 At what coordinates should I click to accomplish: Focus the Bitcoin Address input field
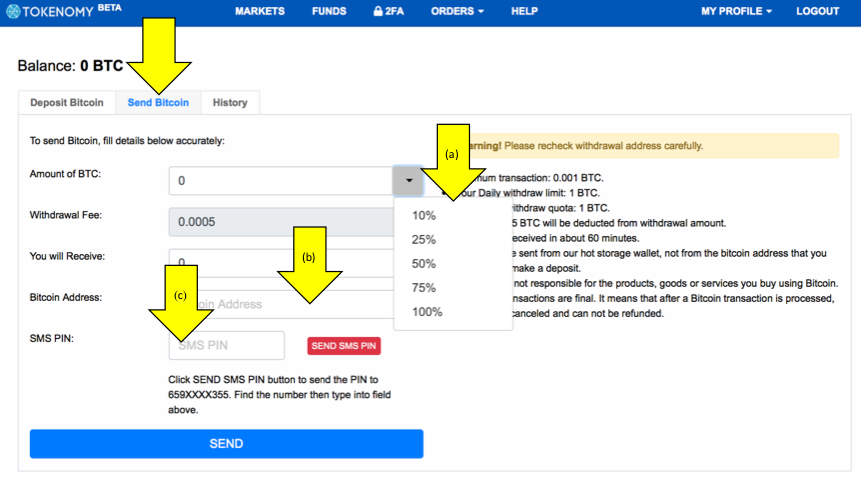(281, 304)
